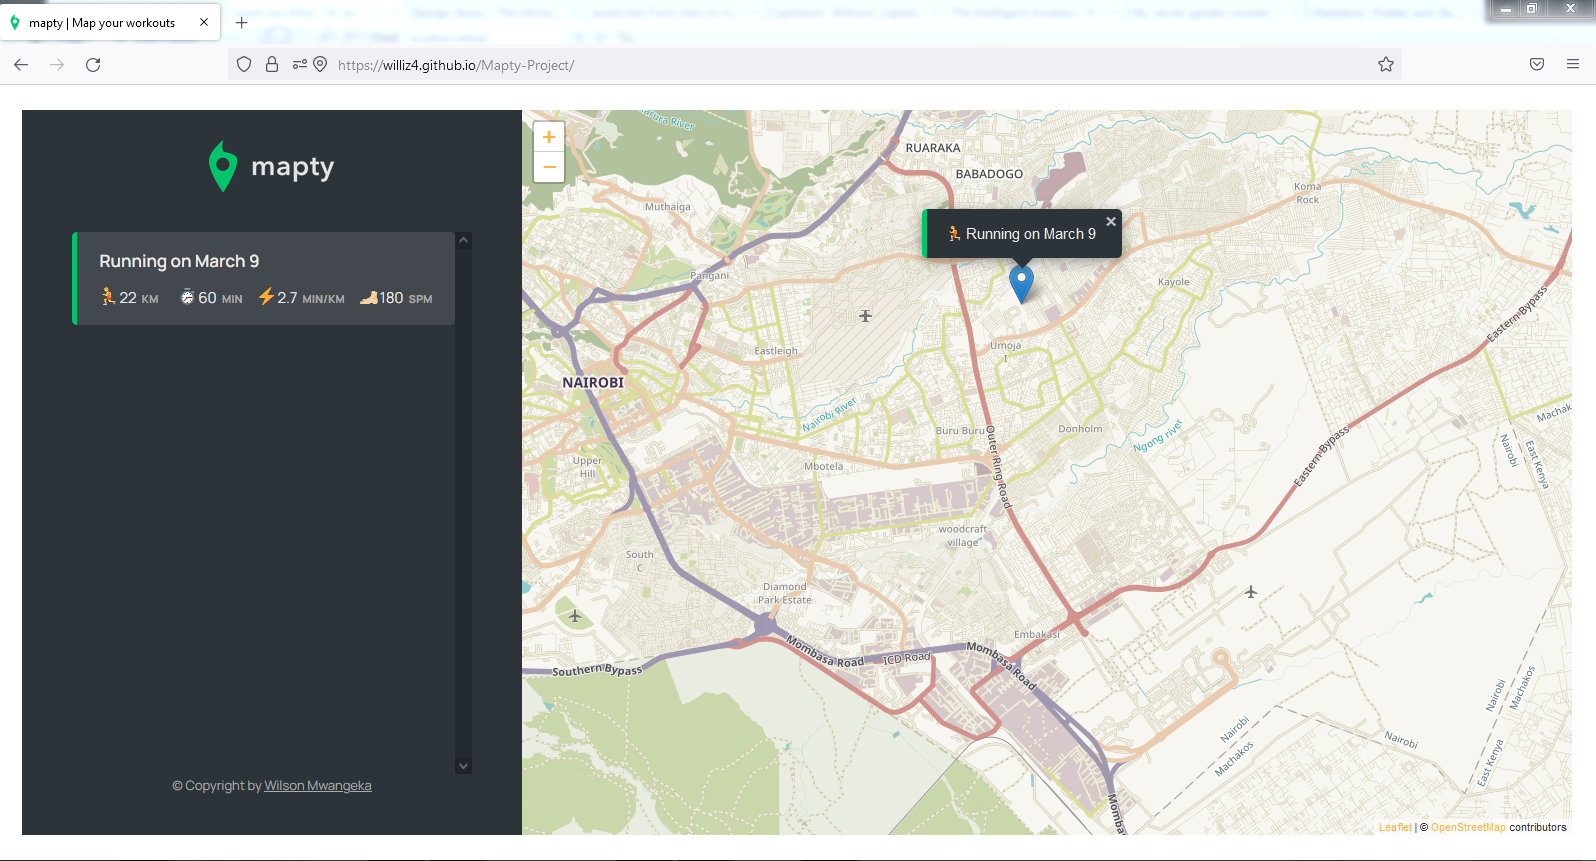Click the airport icon near Southern Bypass
Image resolution: width=1596 pixels, height=861 pixels.
click(575, 616)
